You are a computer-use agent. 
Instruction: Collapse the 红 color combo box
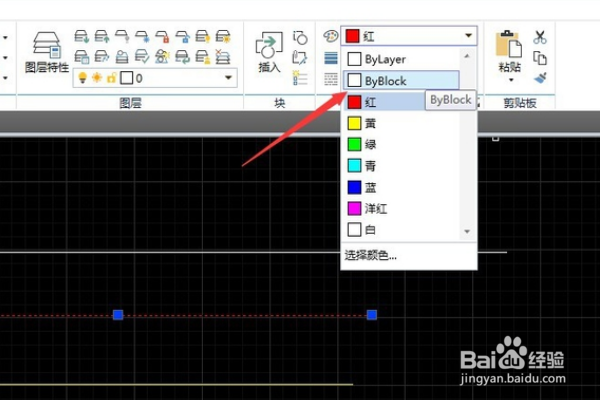[x=468, y=36]
